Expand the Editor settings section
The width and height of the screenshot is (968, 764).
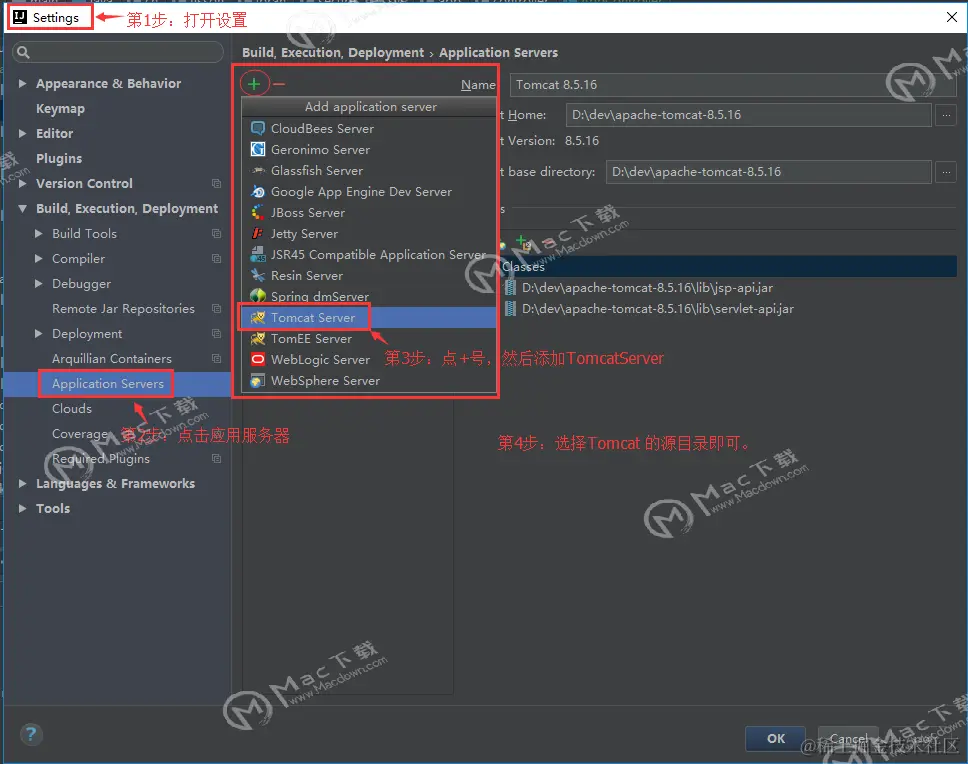pos(22,133)
